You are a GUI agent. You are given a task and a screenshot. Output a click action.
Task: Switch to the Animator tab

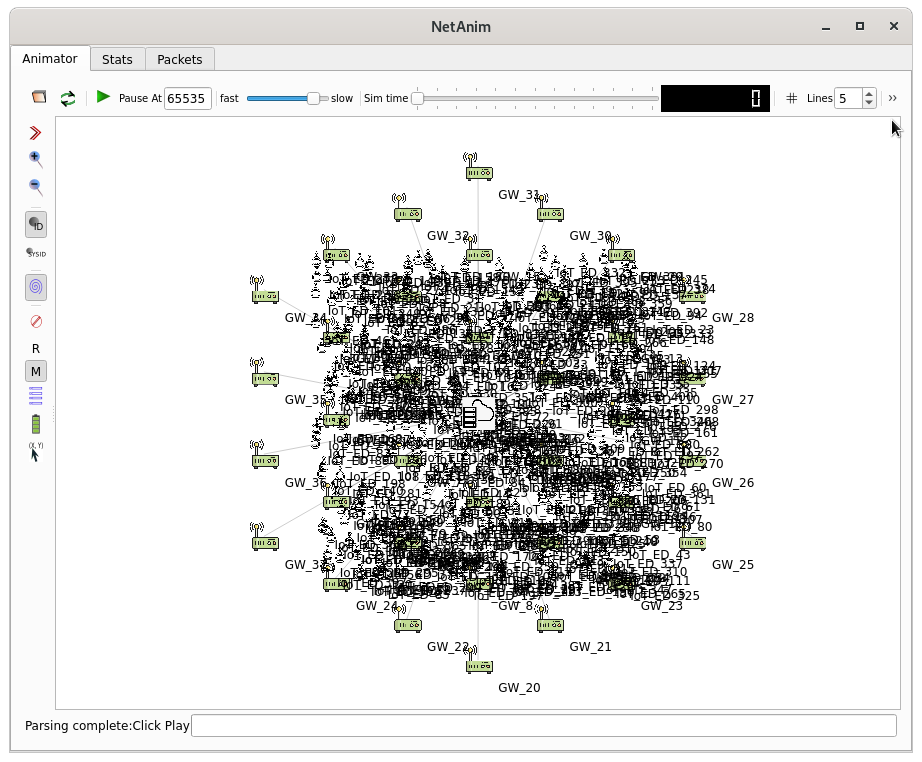click(x=50, y=58)
